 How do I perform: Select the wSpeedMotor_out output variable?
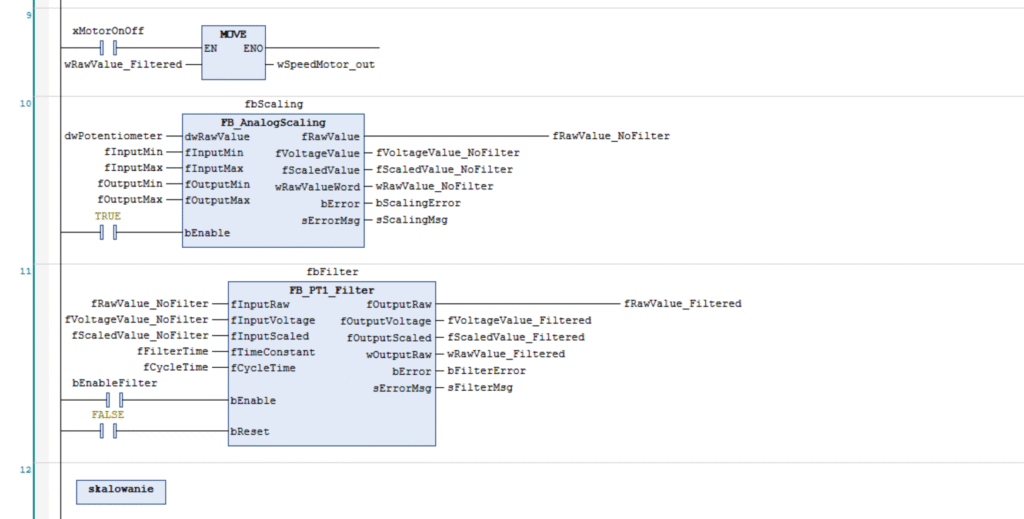(x=325, y=64)
